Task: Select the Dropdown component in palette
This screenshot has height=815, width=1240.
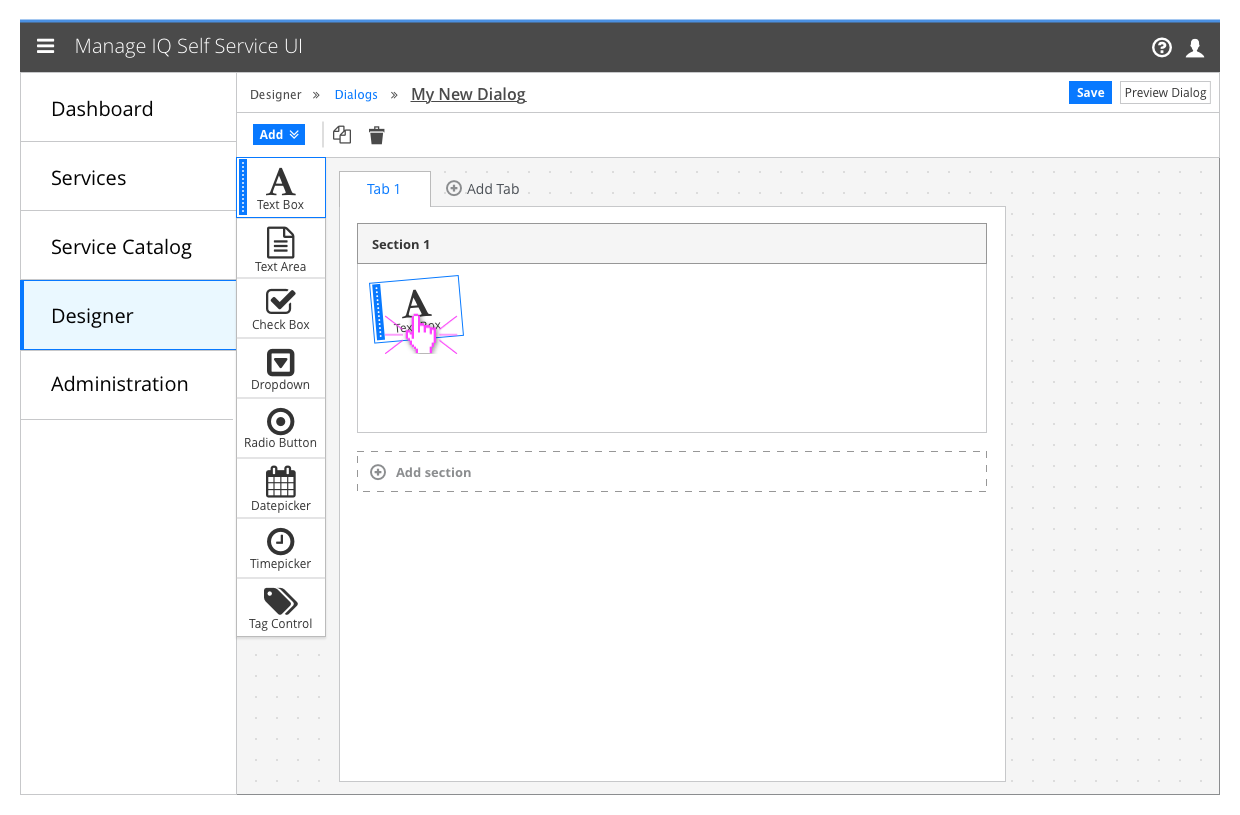Action: [281, 369]
